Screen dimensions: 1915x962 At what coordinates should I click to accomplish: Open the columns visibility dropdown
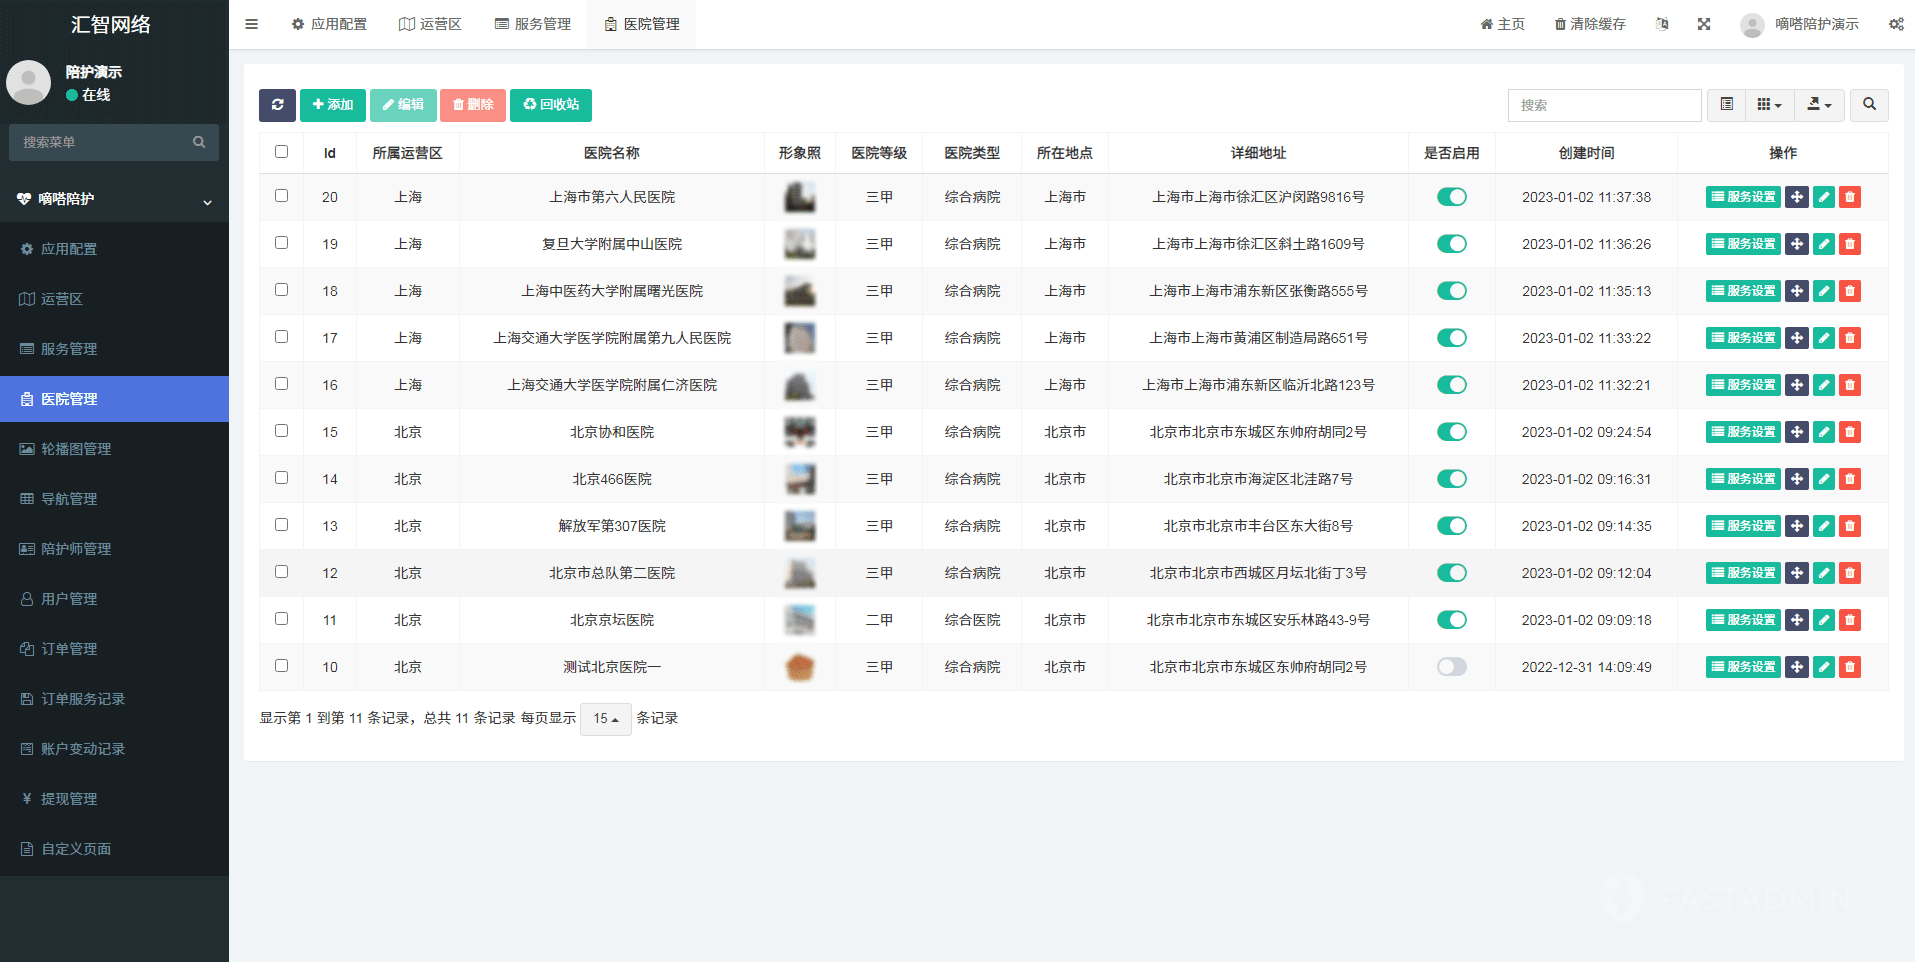(1769, 105)
